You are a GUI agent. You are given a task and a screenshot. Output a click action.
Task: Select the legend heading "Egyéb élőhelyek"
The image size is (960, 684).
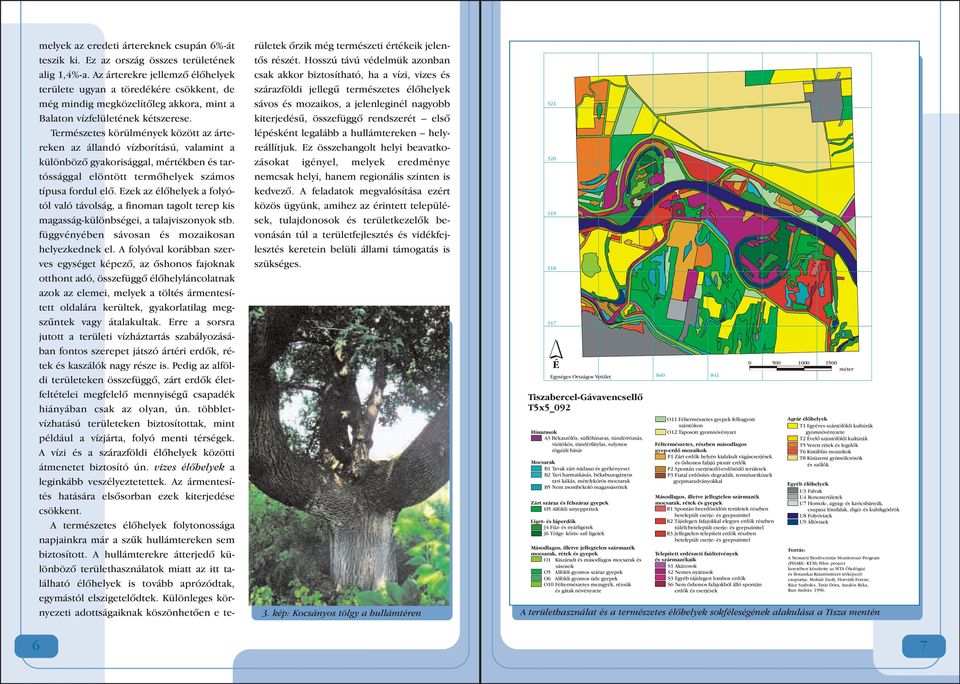point(808,484)
